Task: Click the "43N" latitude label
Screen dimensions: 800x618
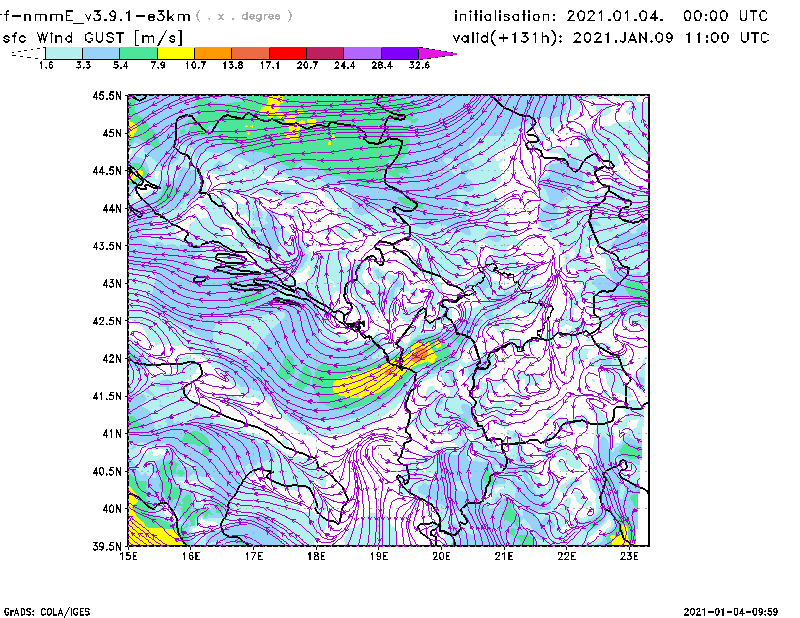Action: pos(112,283)
